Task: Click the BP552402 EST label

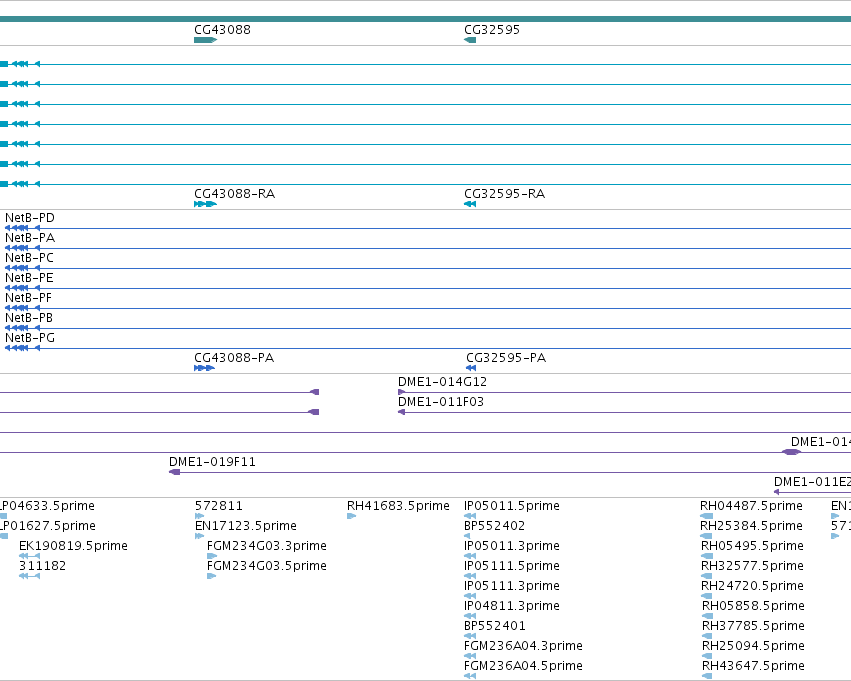Action: pyautogui.click(x=494, y=526)
